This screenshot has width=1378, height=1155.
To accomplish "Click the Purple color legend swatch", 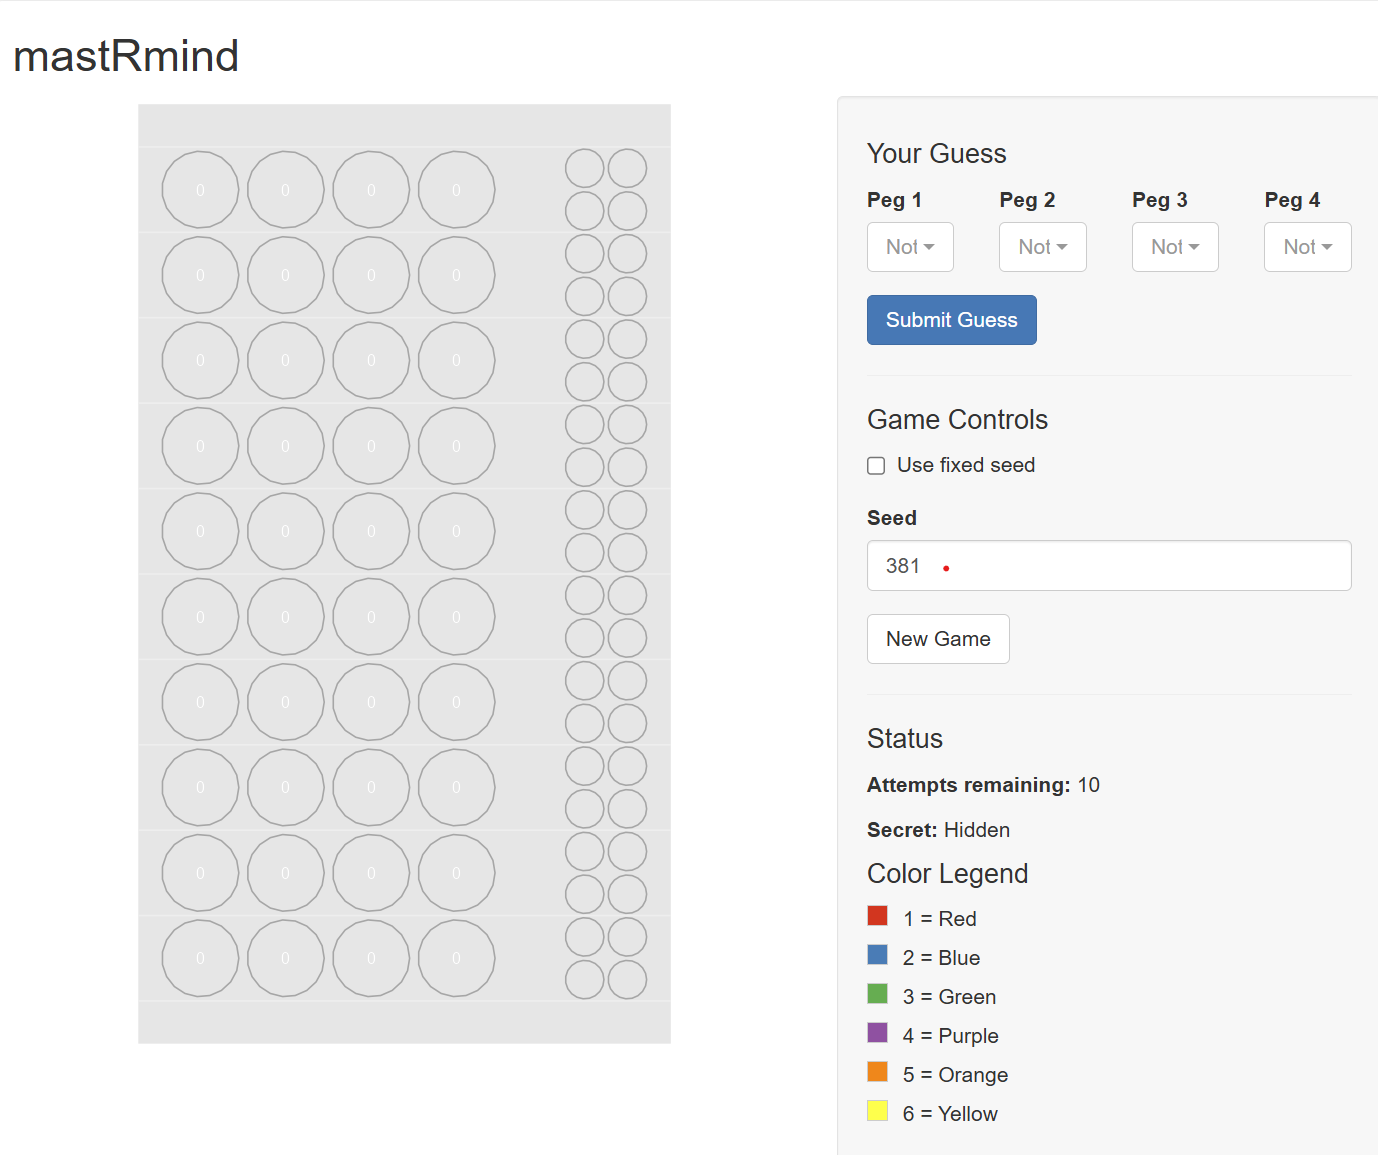I will (x=877, y=1033).
